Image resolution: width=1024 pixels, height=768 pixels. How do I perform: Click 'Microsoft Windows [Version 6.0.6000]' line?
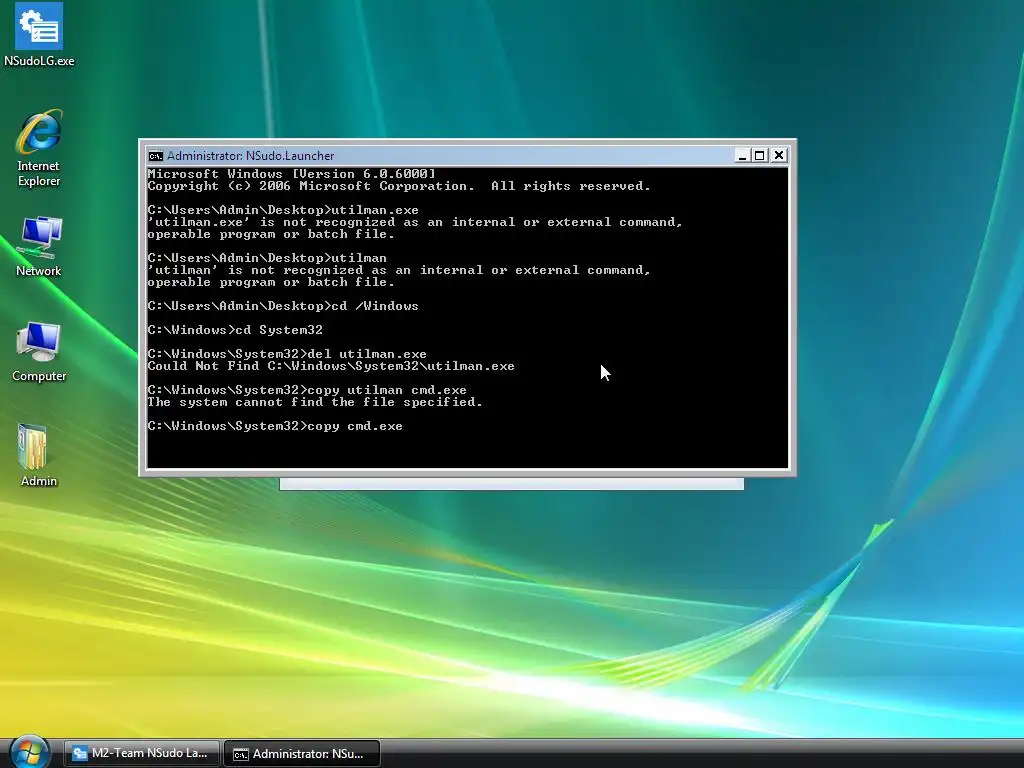291,174
